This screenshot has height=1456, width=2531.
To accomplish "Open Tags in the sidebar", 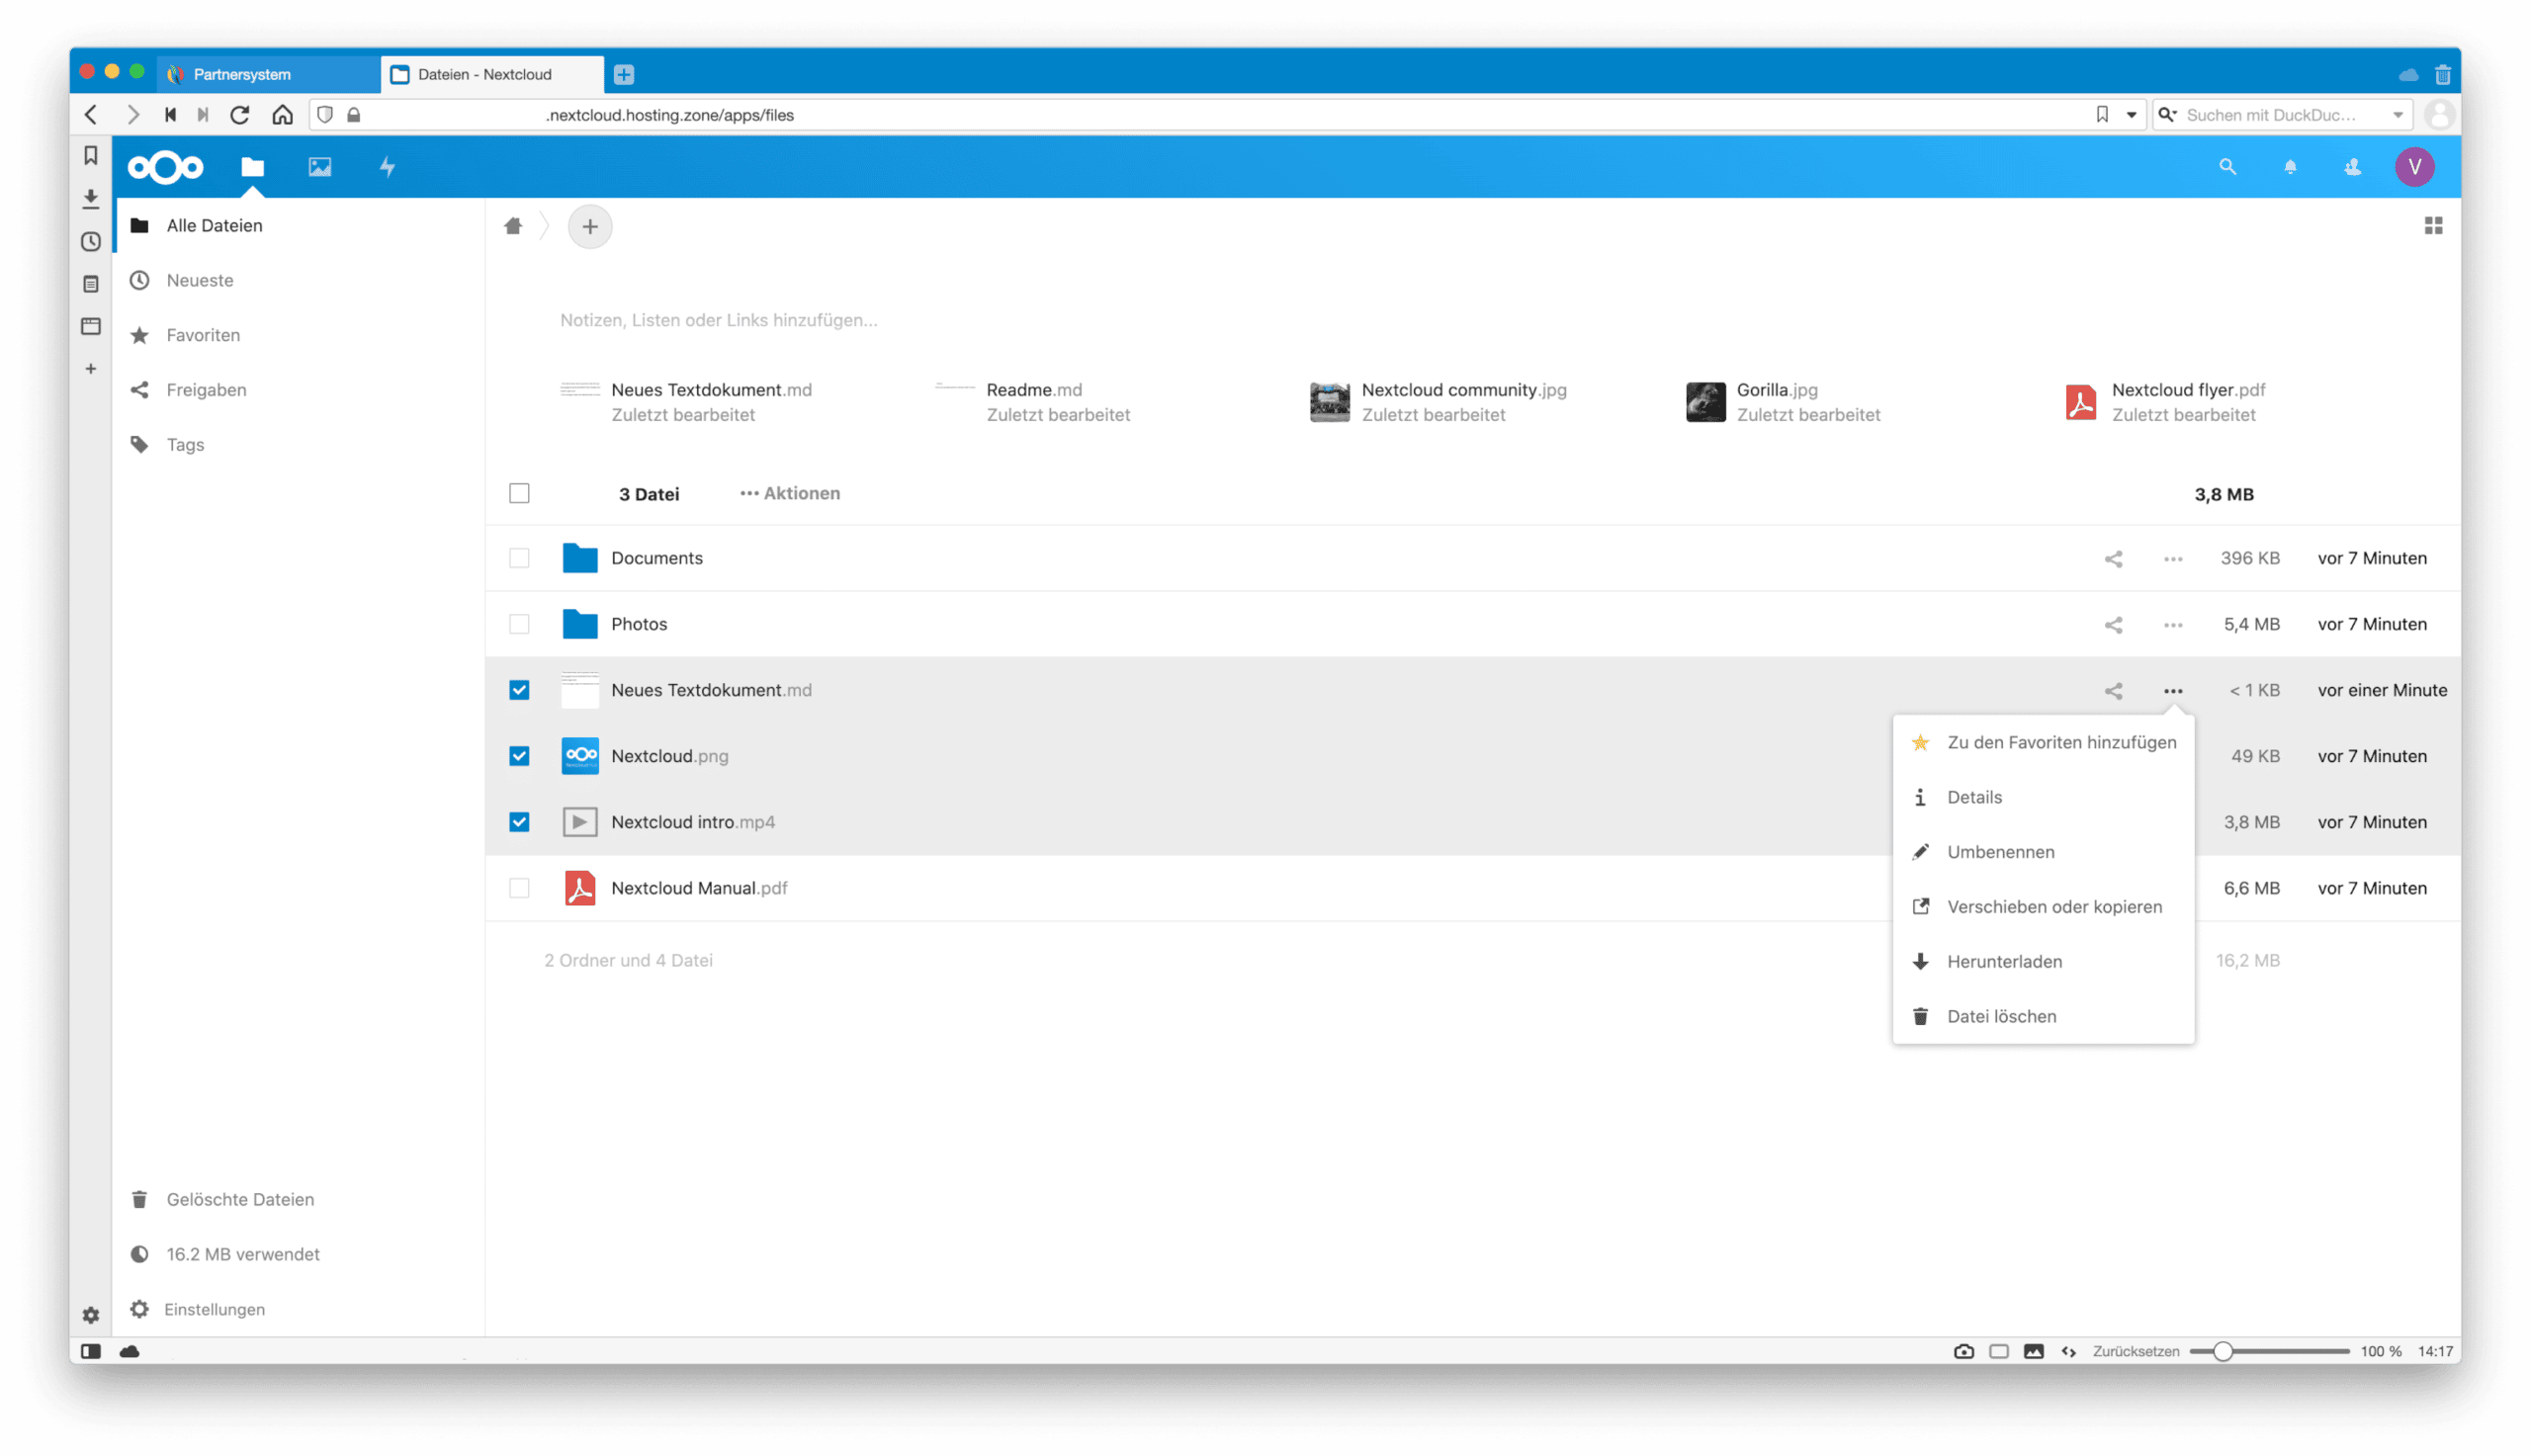I will point(299,445).
